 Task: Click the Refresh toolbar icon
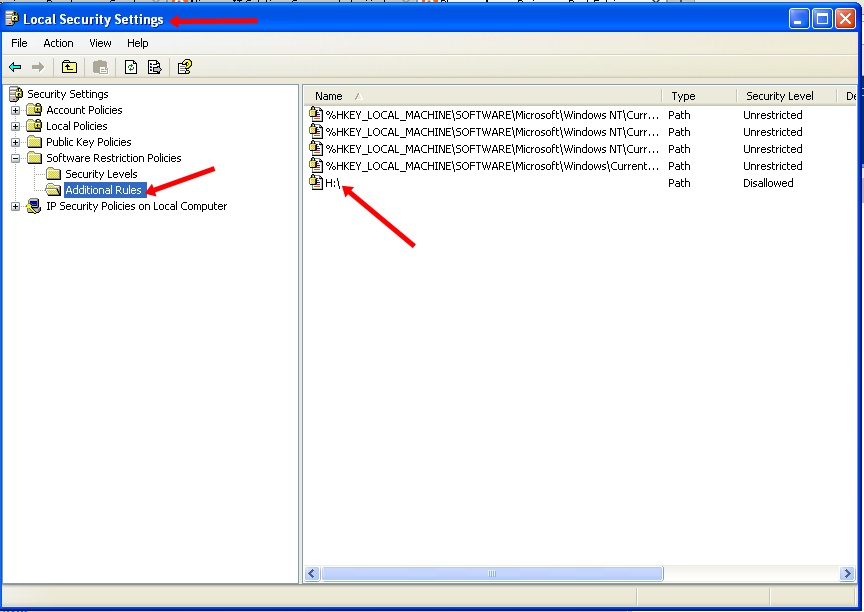click(131, 66)
